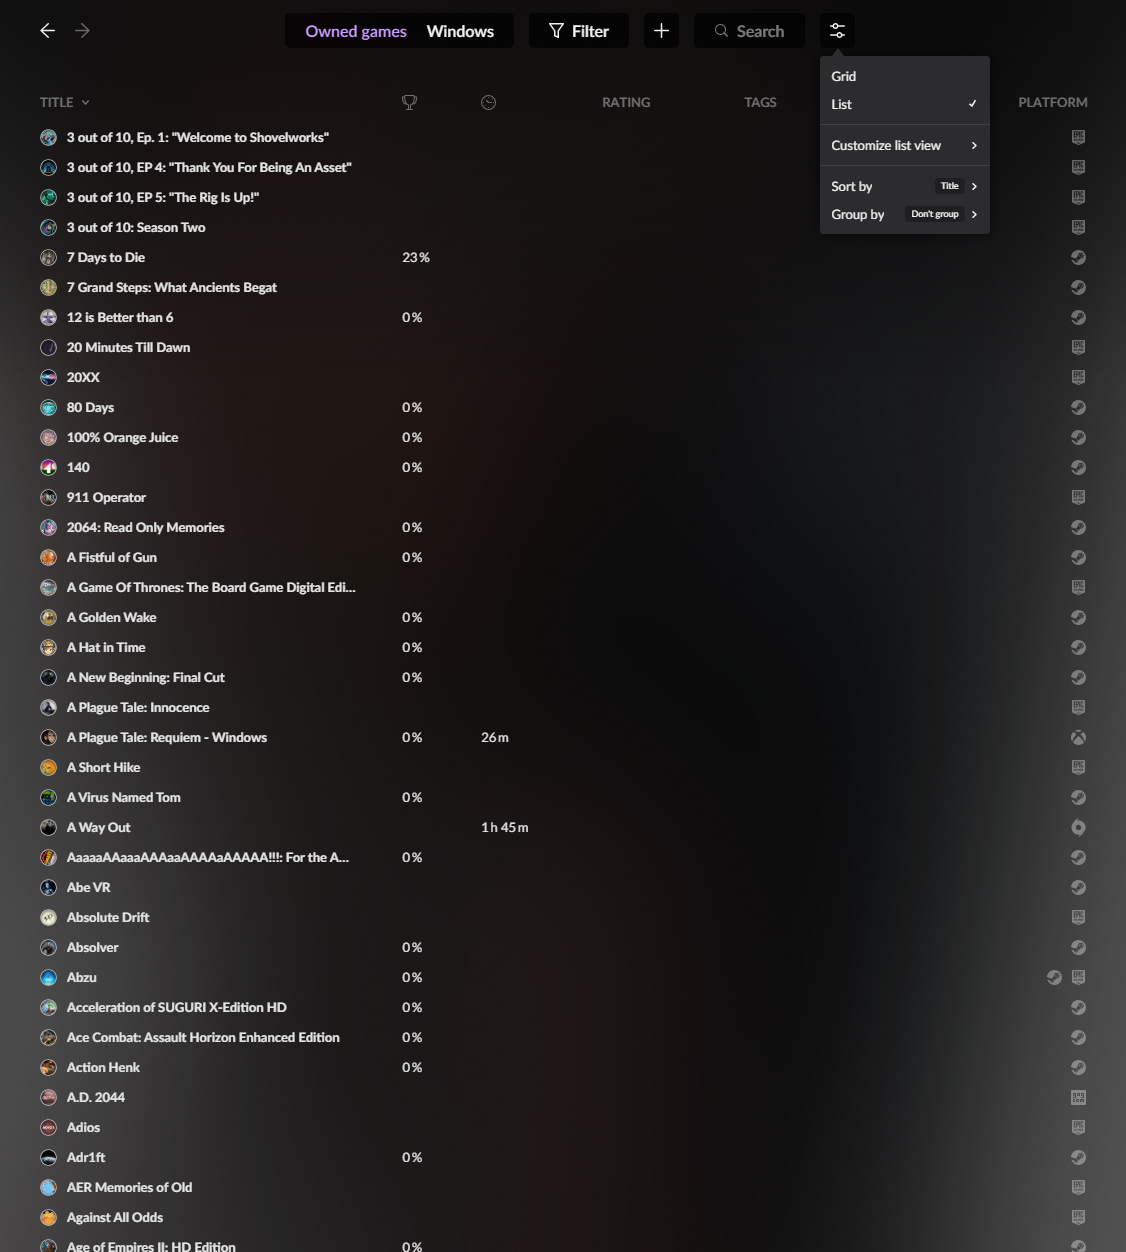Open "20 Minutes Till Dawn"
1126x1252 pixels.
128,347
